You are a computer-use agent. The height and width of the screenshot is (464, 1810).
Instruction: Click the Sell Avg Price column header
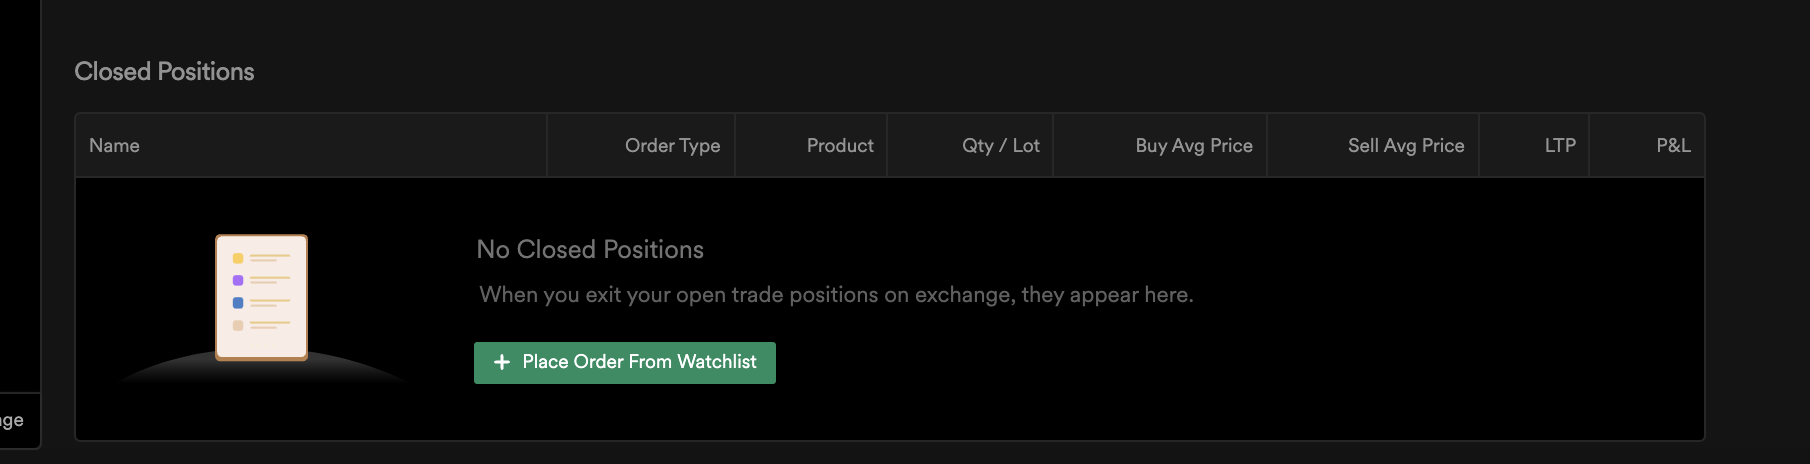[1406, 145]
